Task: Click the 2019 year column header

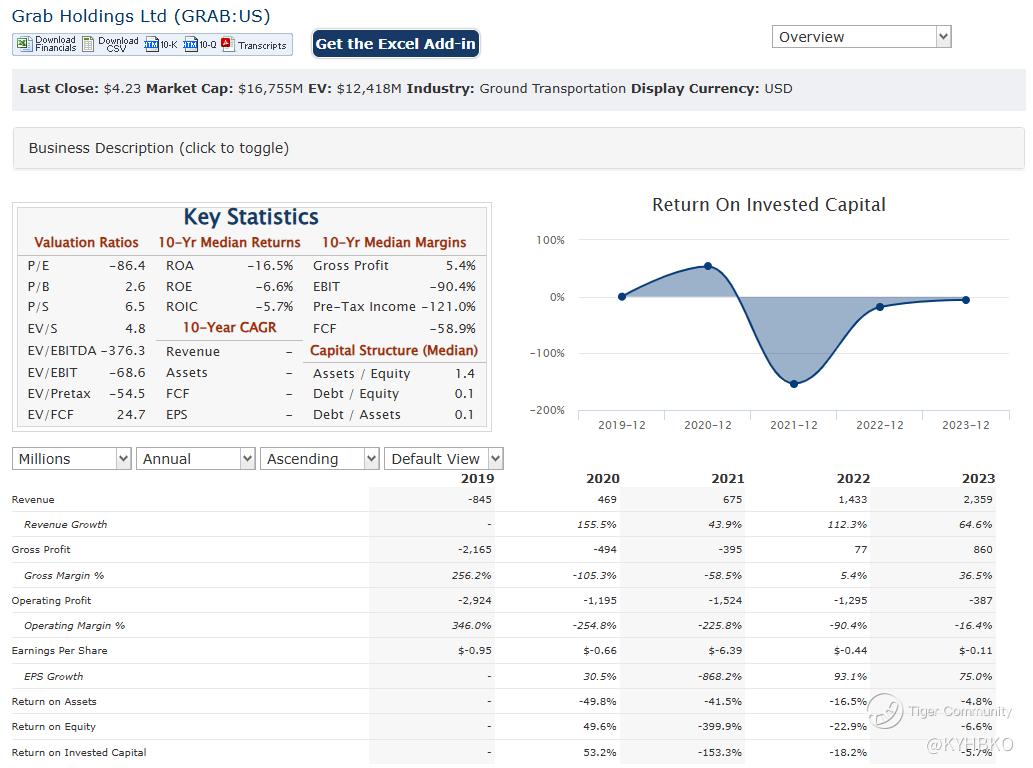Action: pyautogui.click(x=477, y=478)
